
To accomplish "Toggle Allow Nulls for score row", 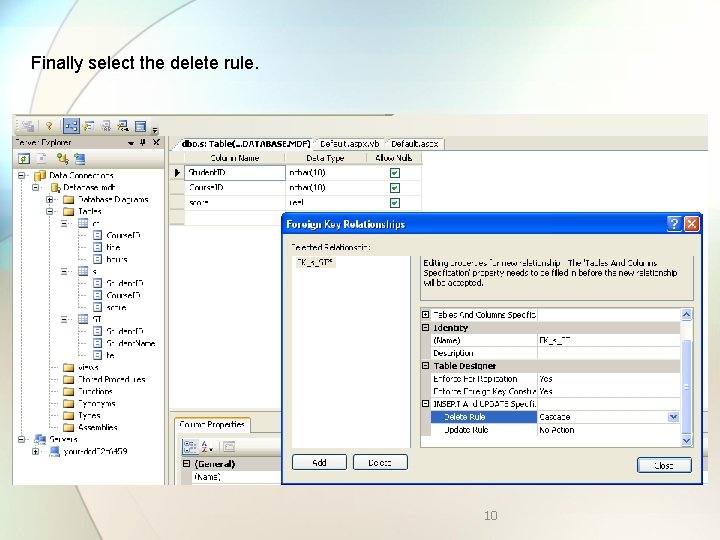I will pyautogui.click(x=394, y=203).
